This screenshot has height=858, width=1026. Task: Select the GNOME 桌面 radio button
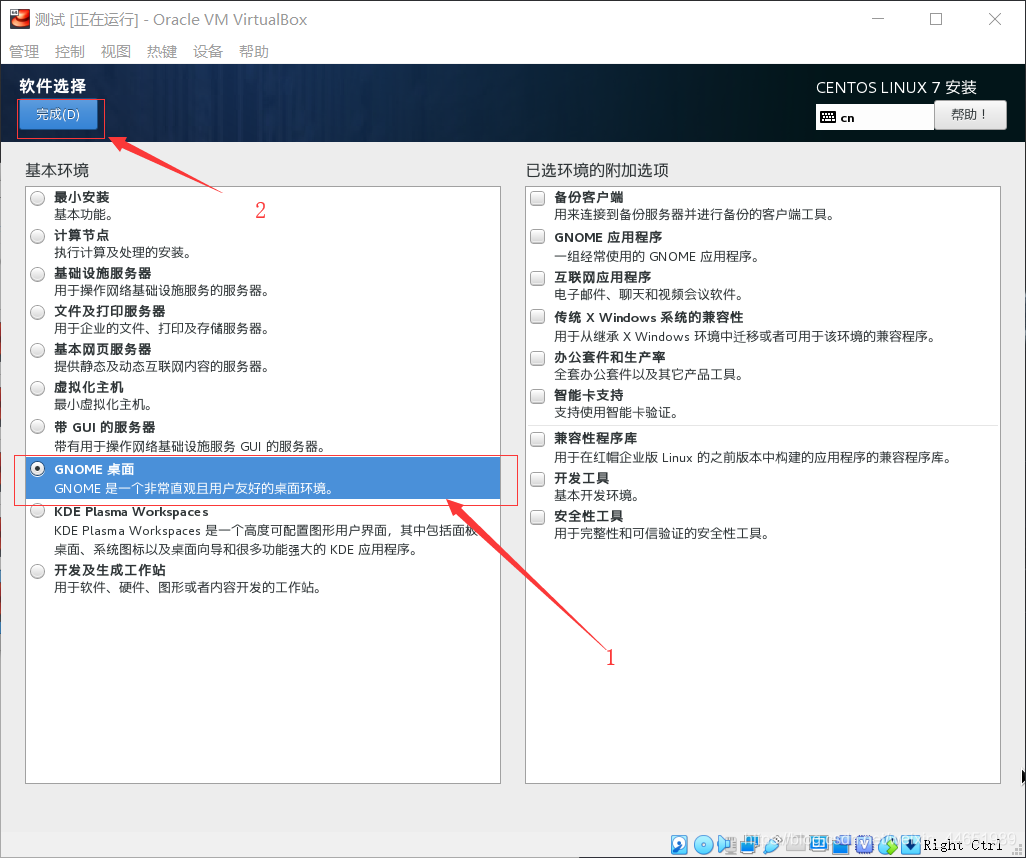coord(38,469)
